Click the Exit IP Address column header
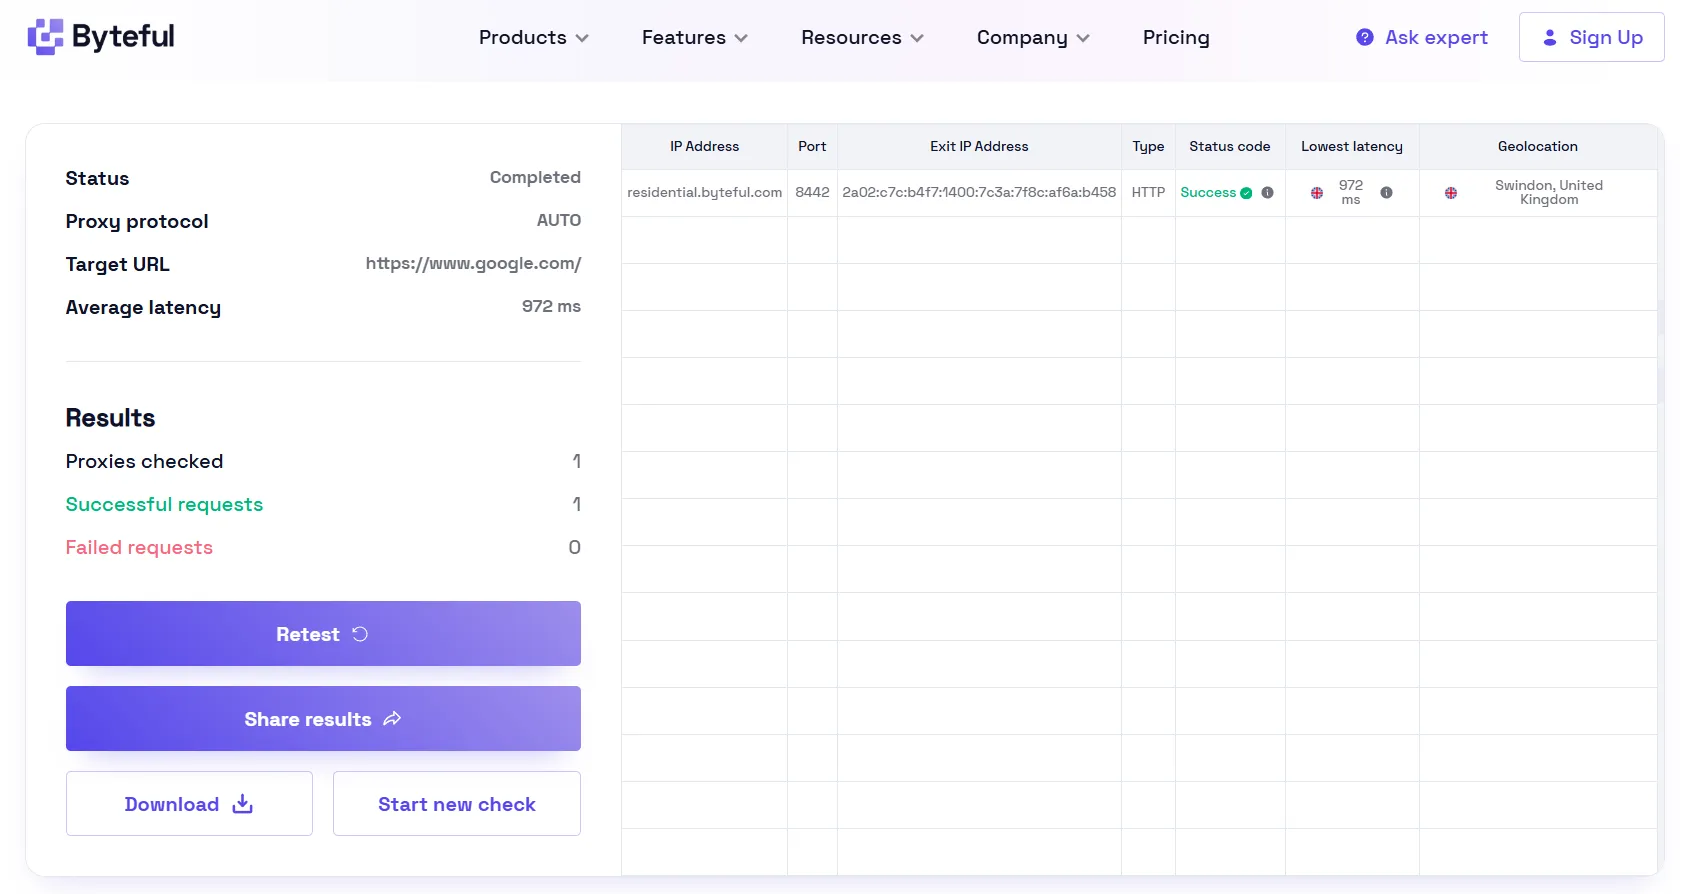Viewport: 1706px width, 894px height. pyautogui.click(x=979, y=146)
